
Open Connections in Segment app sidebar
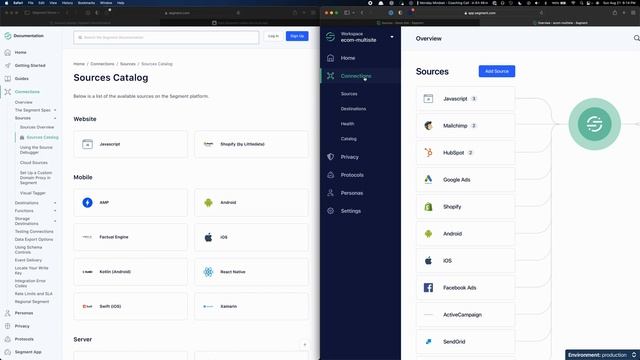coord(356,76)
